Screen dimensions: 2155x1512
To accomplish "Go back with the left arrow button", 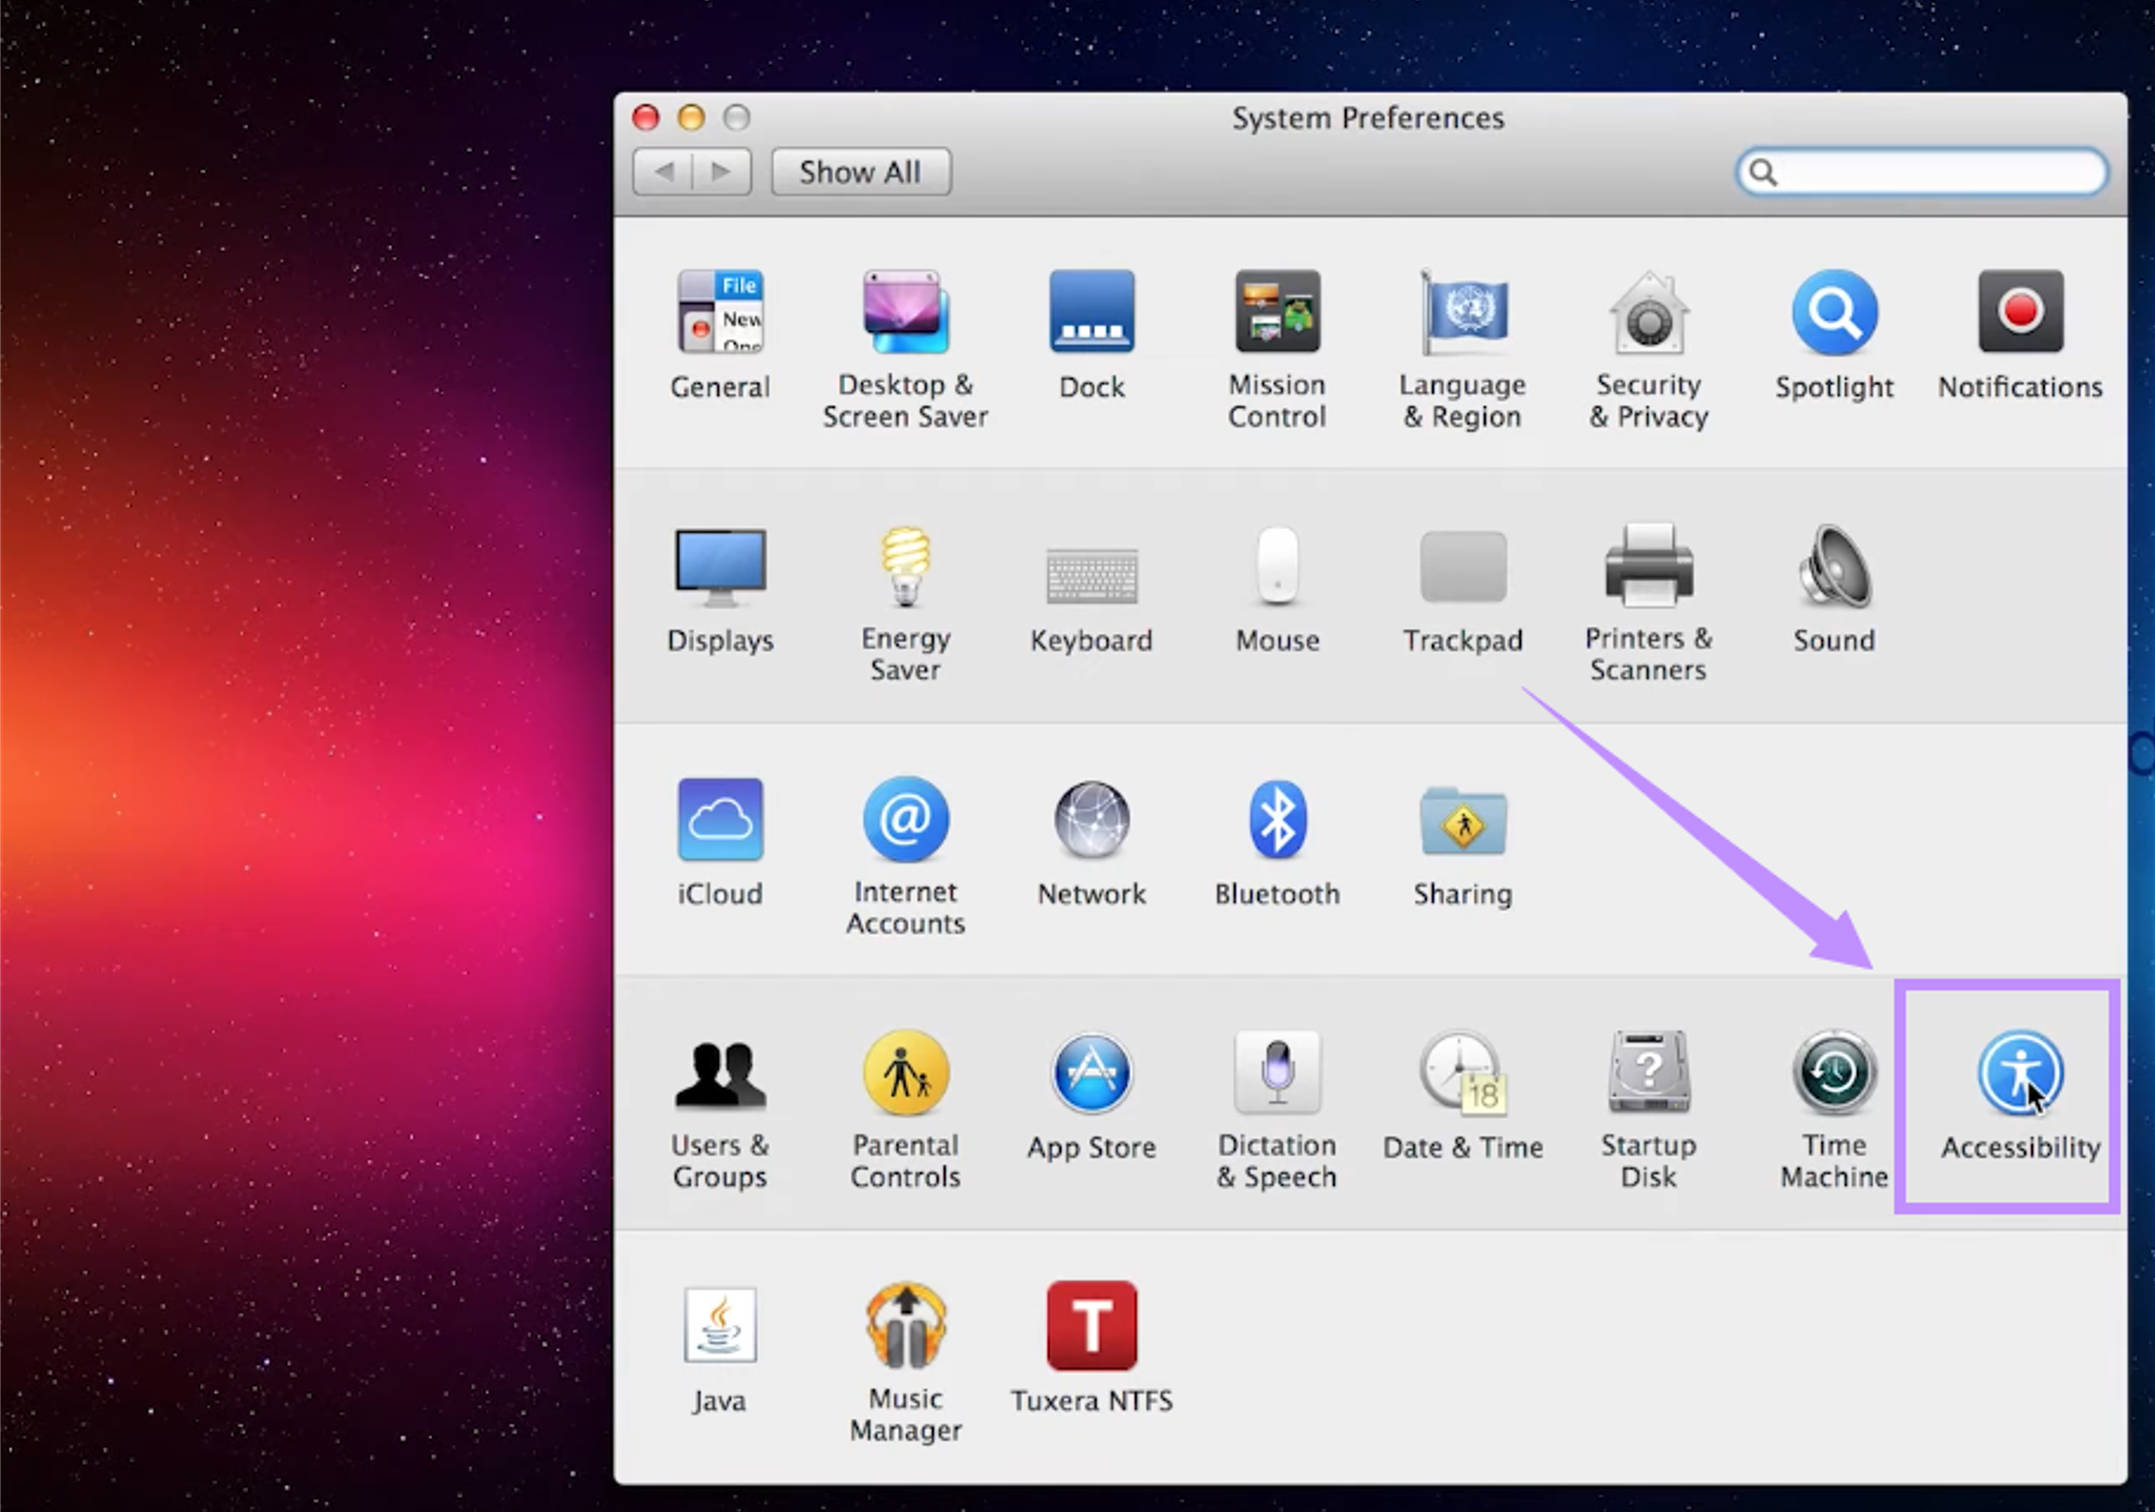I will pyautogui.click(x=663, y=172).
